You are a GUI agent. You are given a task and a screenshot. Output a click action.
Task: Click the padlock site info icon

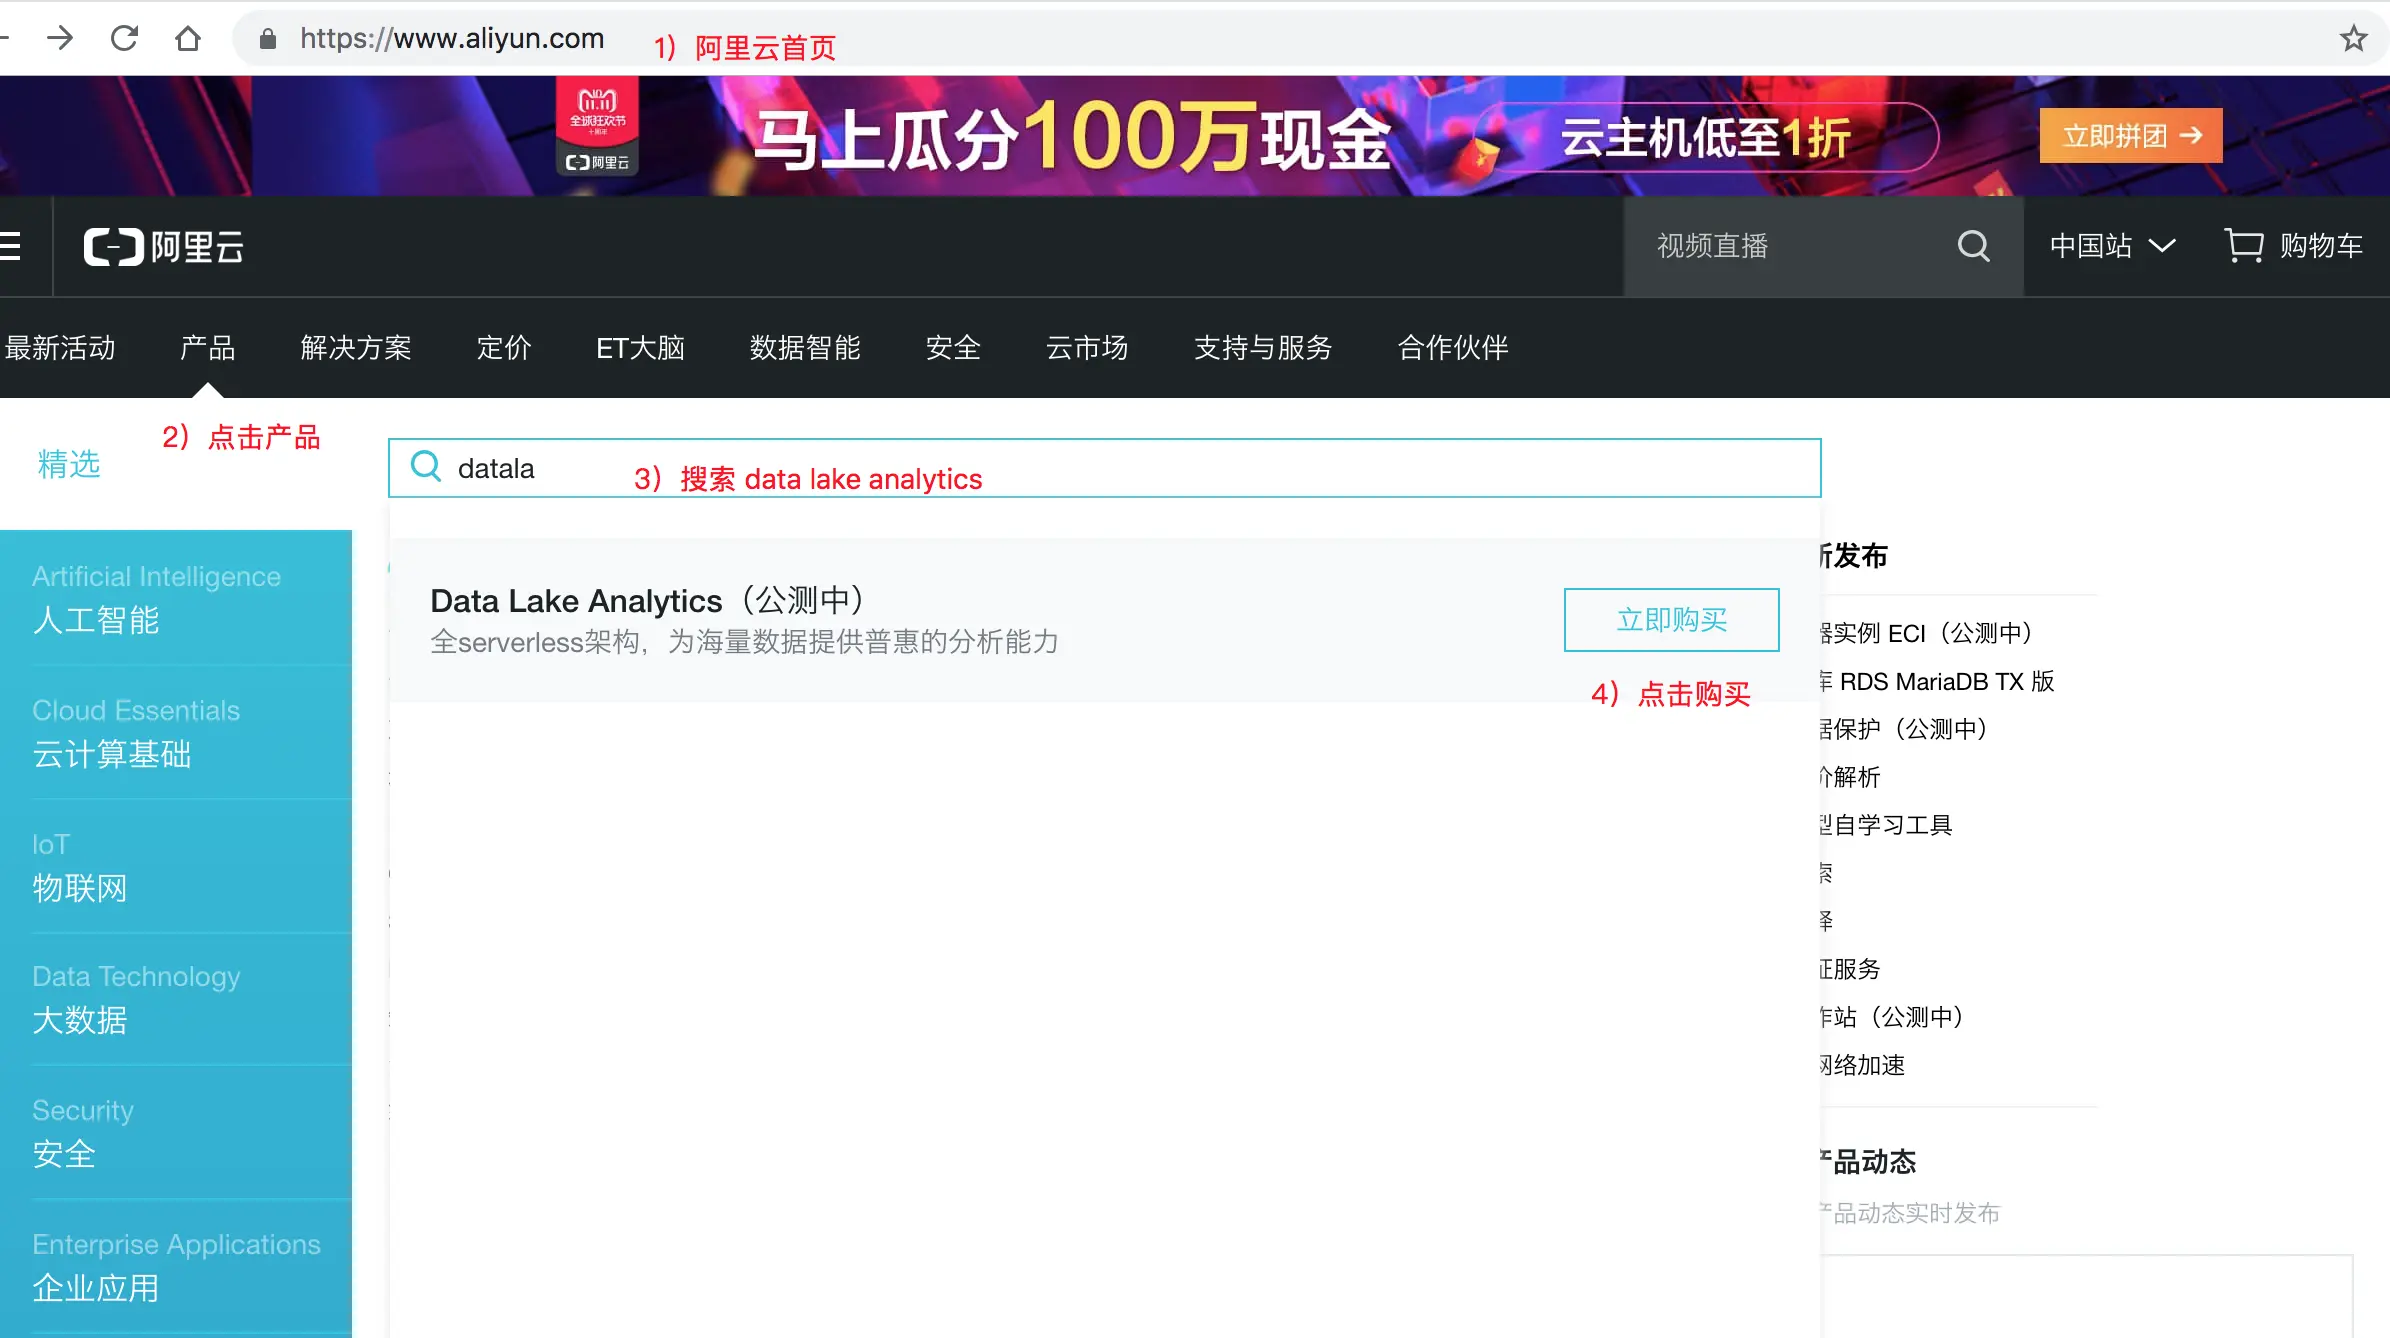point(267,39)
